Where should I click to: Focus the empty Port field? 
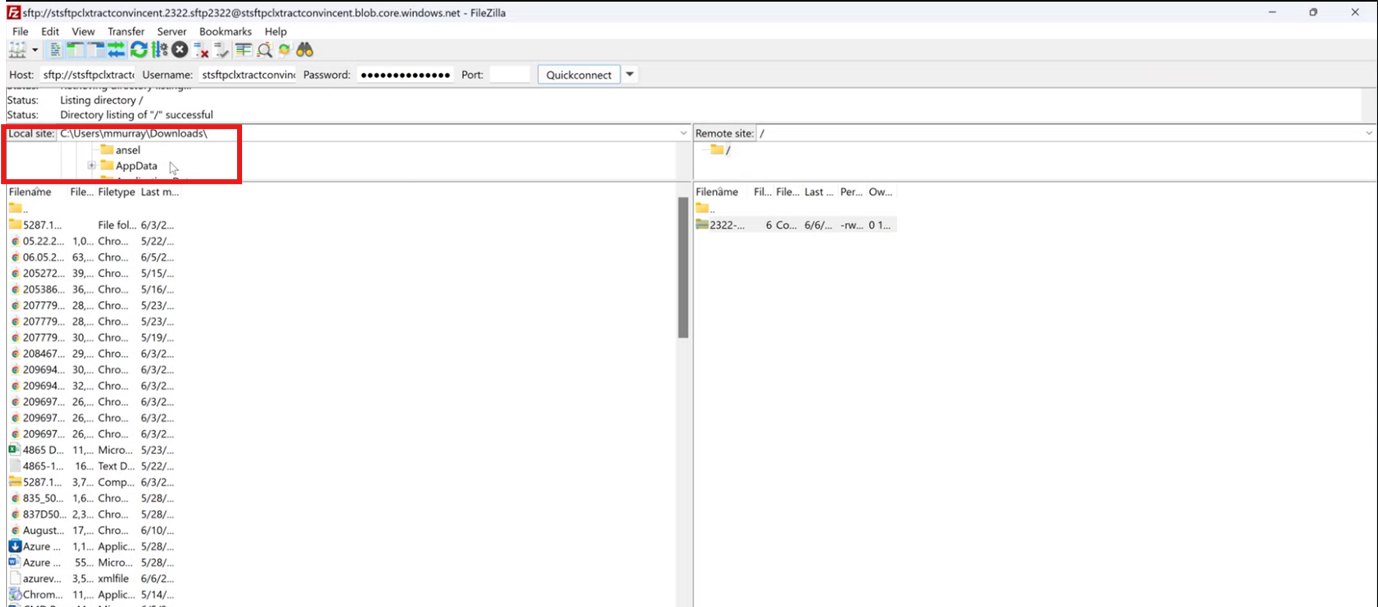pyautogui.click(x=509, y=75)
